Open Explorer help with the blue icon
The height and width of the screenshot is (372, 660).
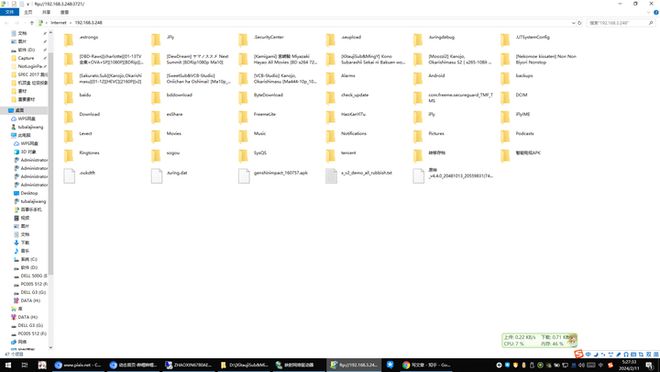656,12
